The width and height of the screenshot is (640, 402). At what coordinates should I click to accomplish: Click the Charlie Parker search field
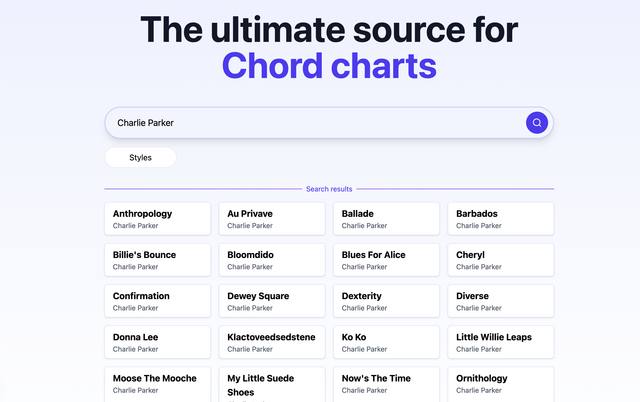(310, 123)
